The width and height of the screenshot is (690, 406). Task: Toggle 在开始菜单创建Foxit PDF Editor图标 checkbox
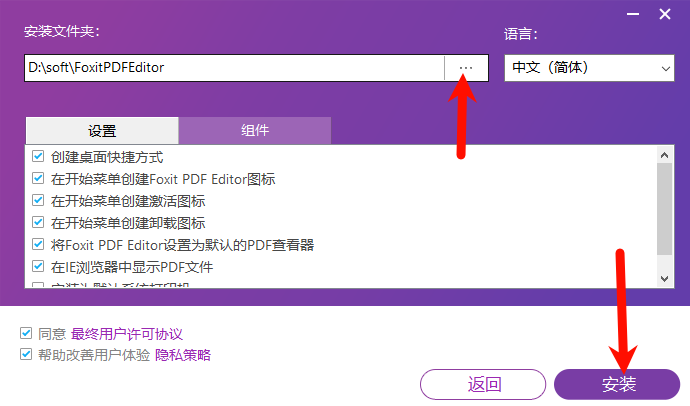(38, 178)
